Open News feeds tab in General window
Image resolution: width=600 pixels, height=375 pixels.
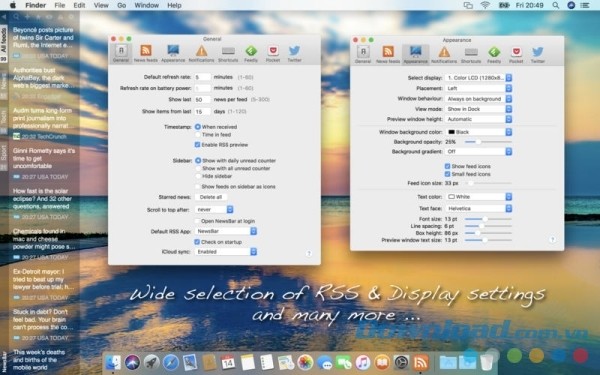(145, 53)
